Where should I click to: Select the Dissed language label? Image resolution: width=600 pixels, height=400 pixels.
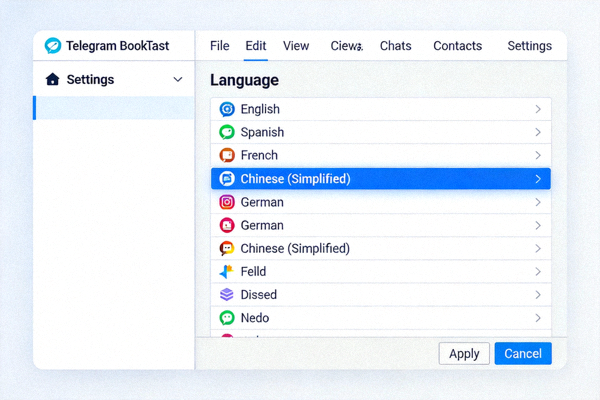[x=259, y=295]
